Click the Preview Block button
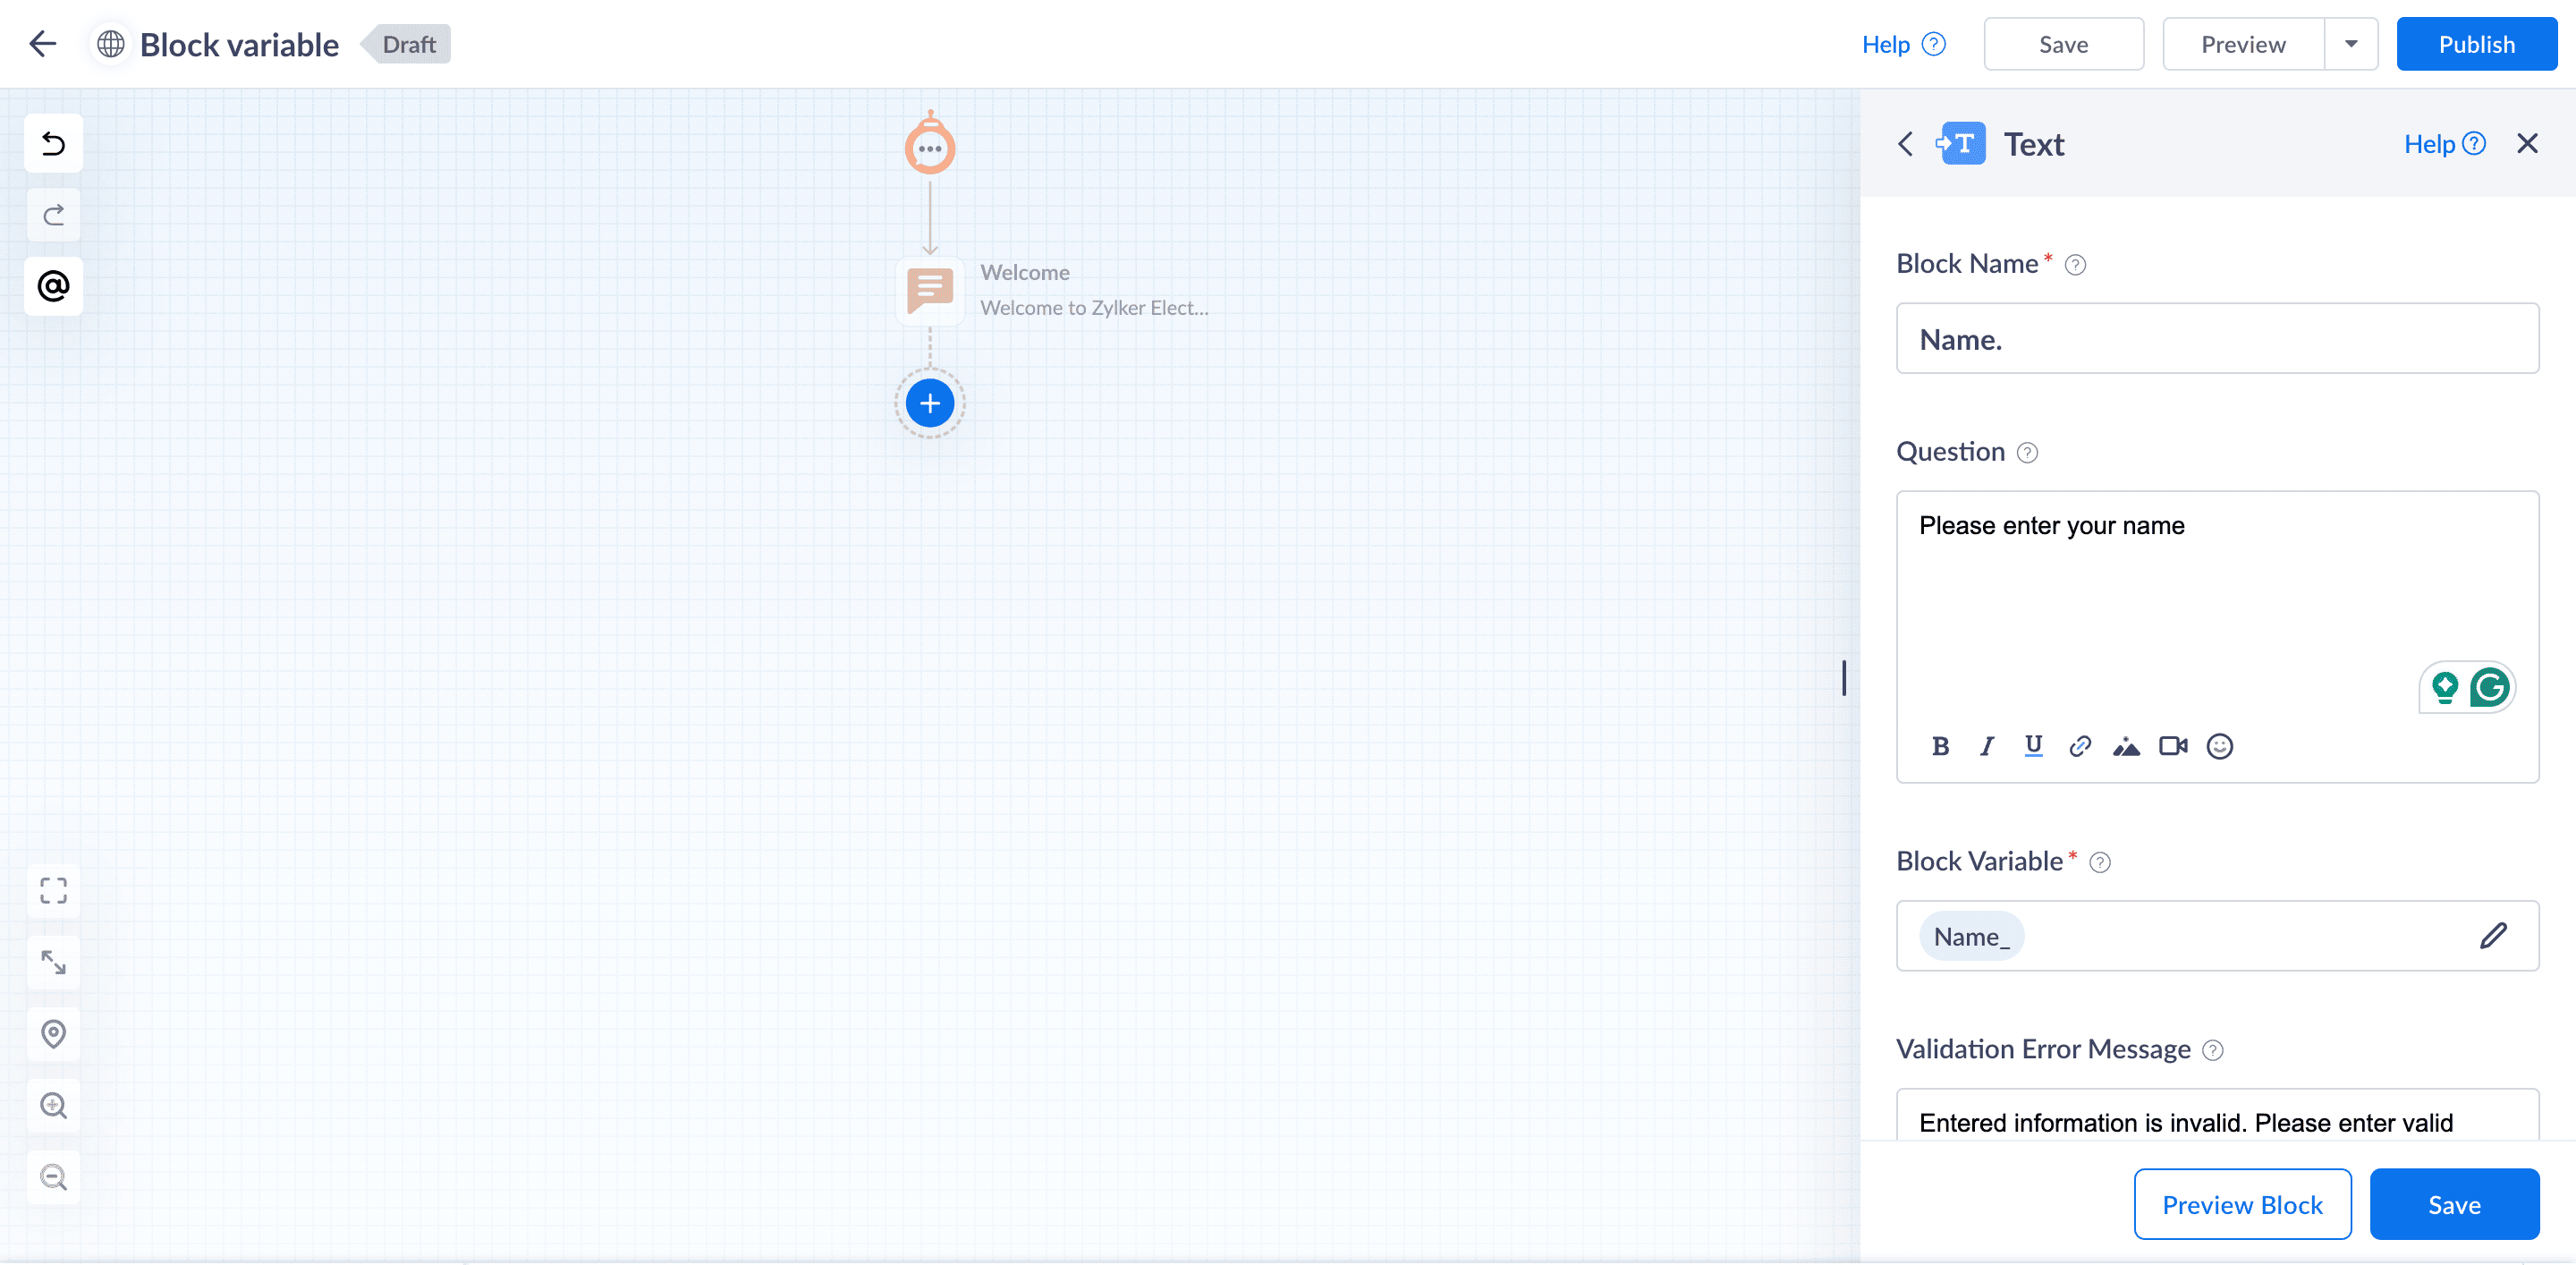 tap(2242, 1204)
